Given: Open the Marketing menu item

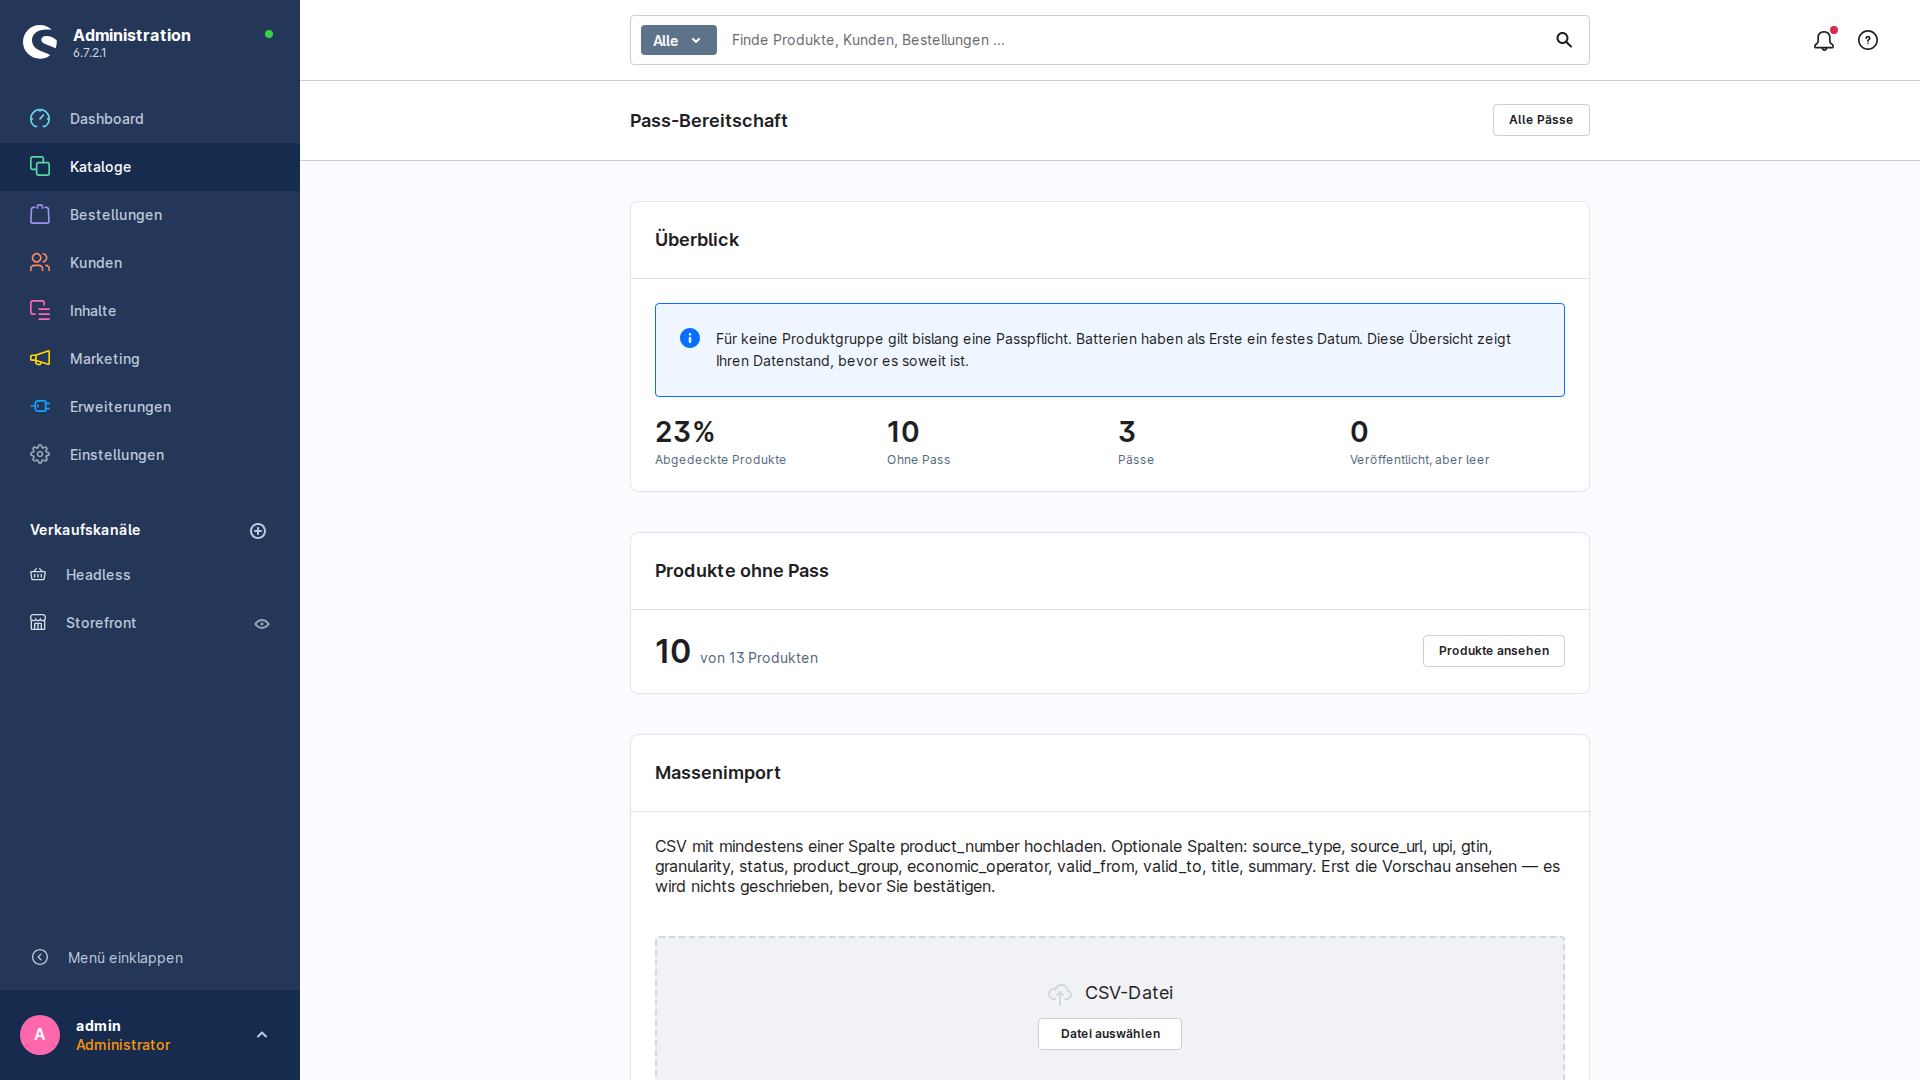Looking at the screenshot, I should pyautogui.click(x=150, y=359).
